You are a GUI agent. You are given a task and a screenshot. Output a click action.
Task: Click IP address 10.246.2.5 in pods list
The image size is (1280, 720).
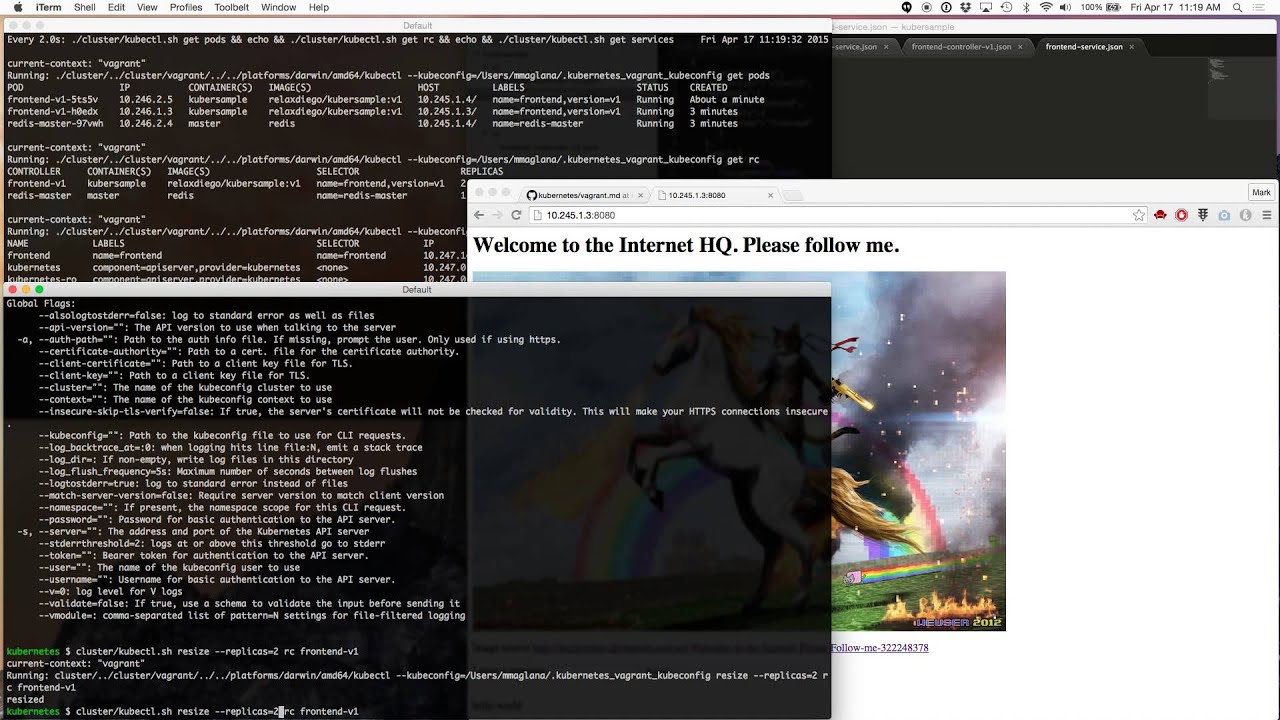click(x=146, y=100)
